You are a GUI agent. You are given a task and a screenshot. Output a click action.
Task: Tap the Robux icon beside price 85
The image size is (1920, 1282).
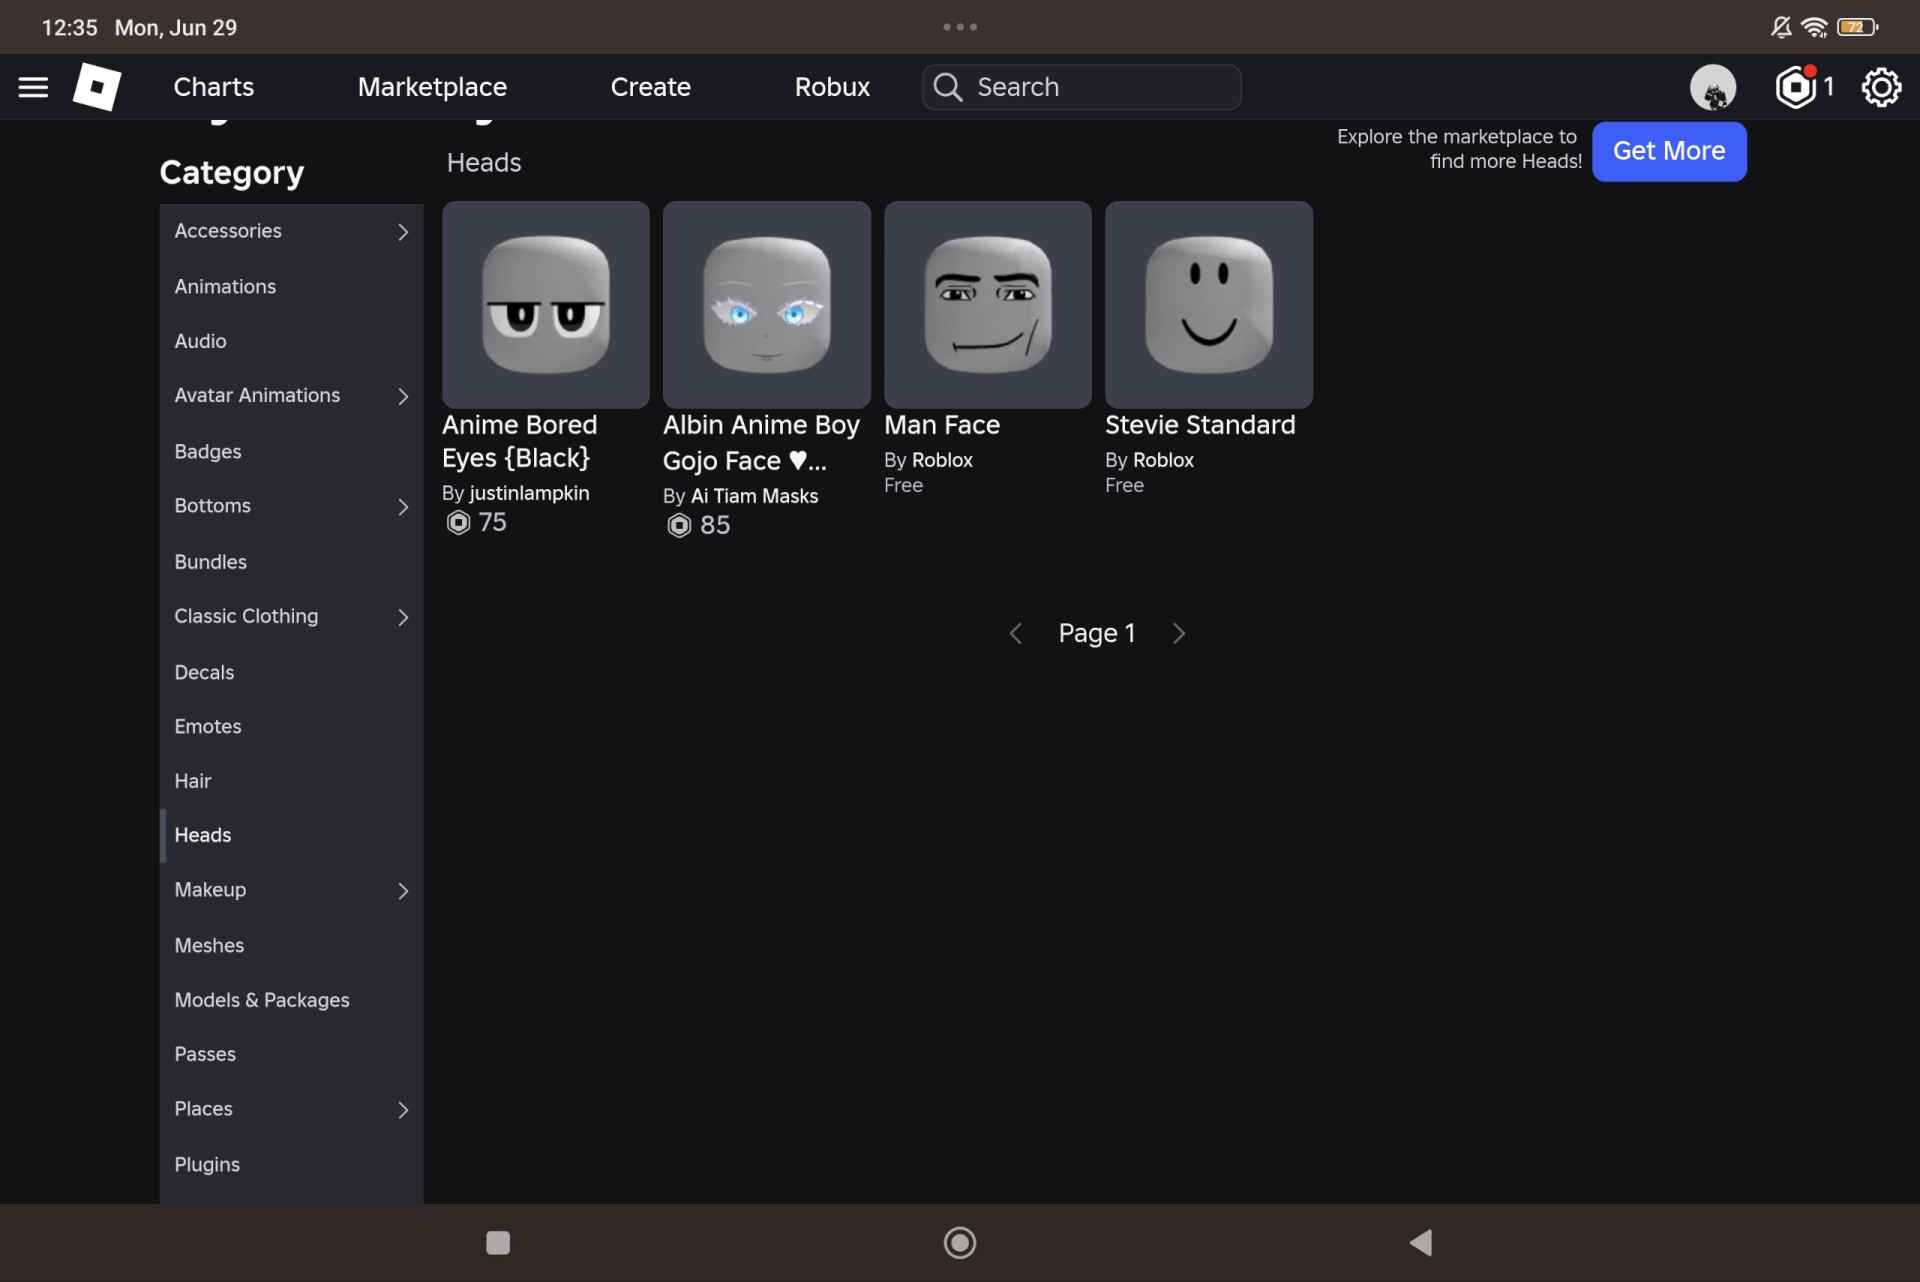point(679,525)
